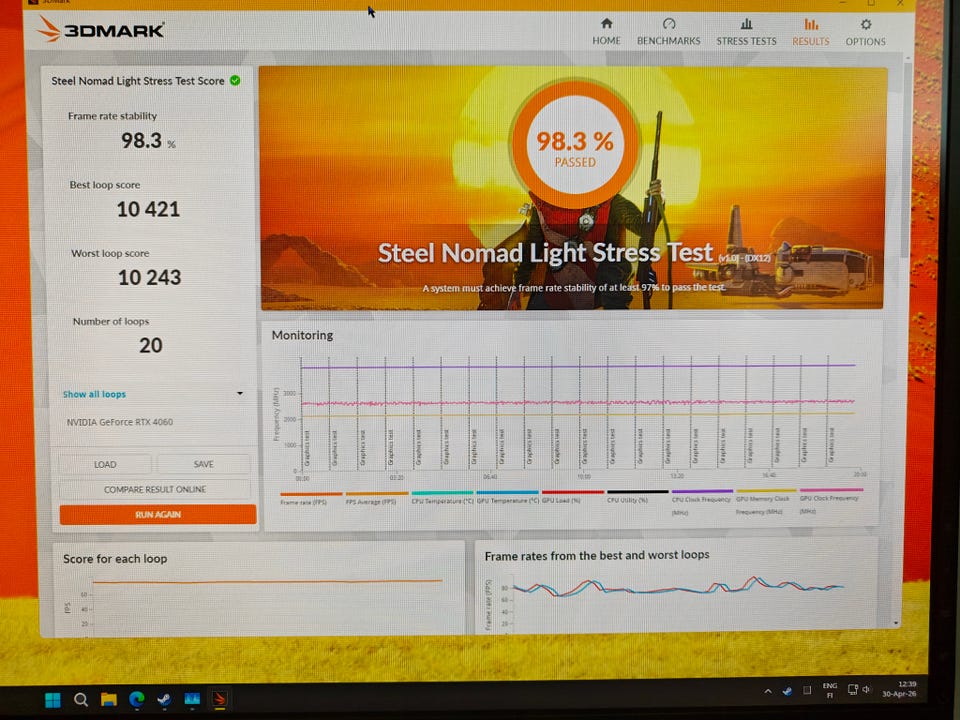Toggle the GPU Memory Clock legend swatch
The image size is (960, 720).
(766, 490)
